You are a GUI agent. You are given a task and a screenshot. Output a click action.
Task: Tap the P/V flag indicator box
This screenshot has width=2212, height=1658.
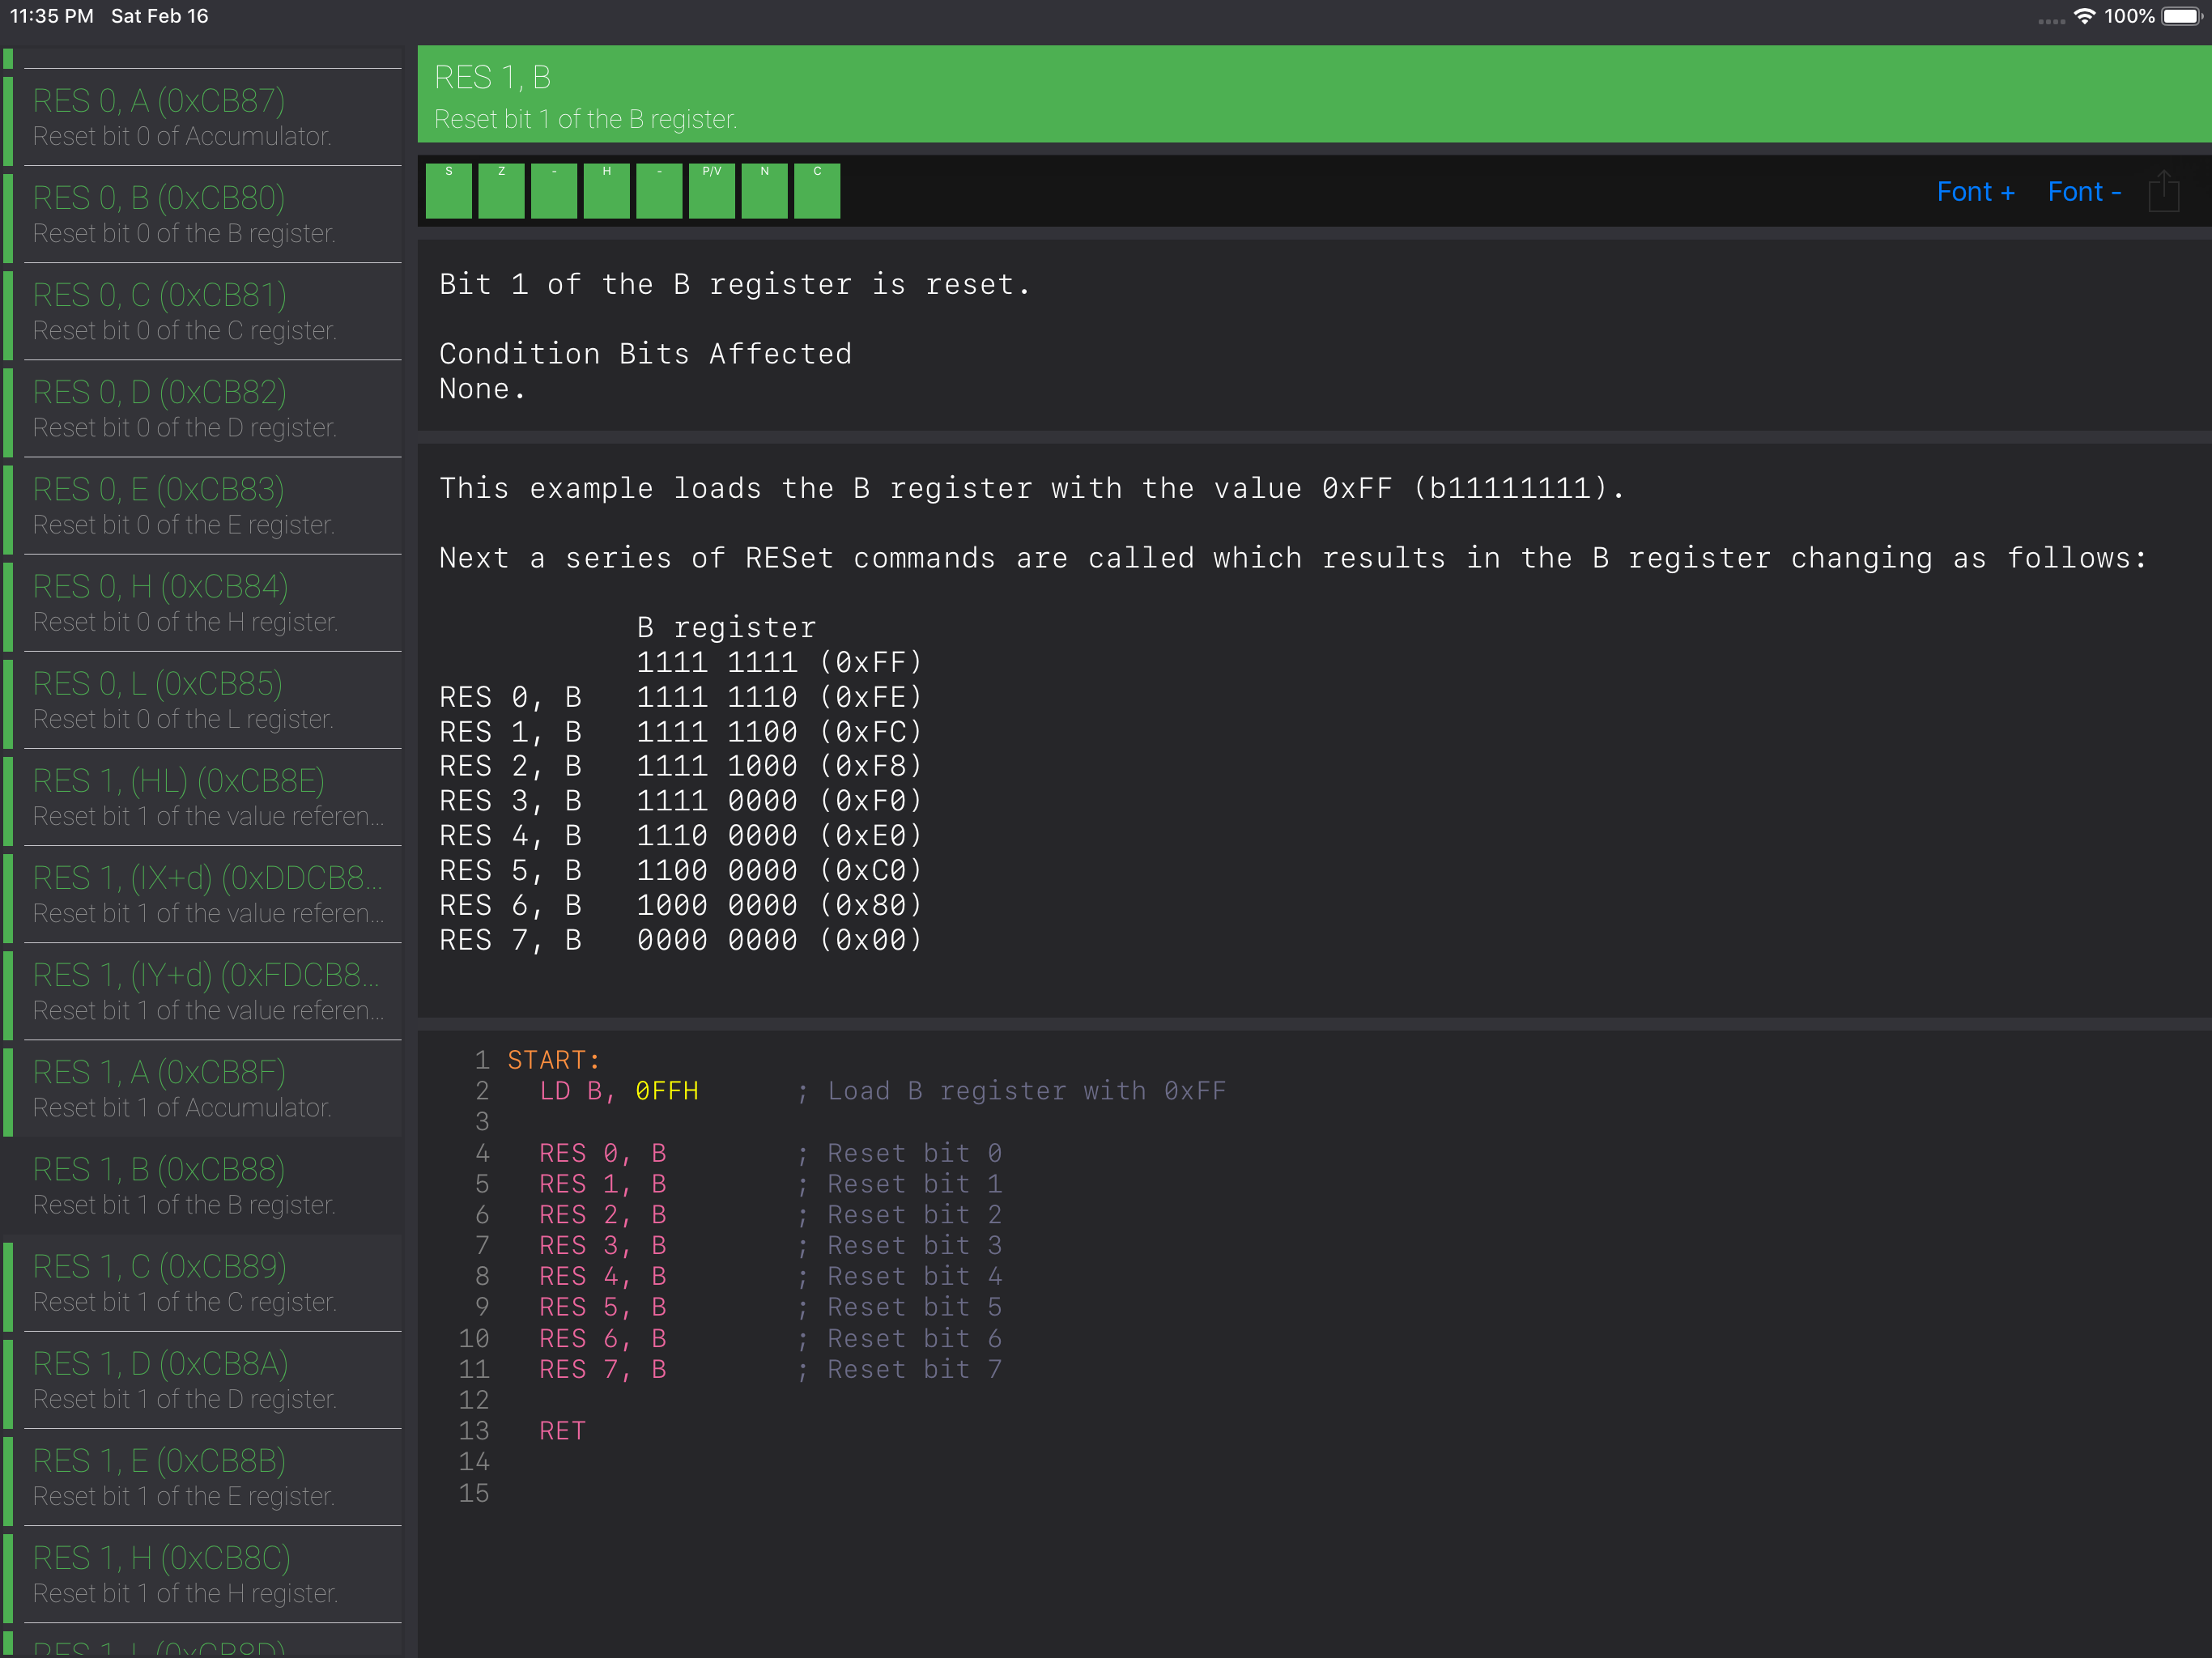pos(711,190)
